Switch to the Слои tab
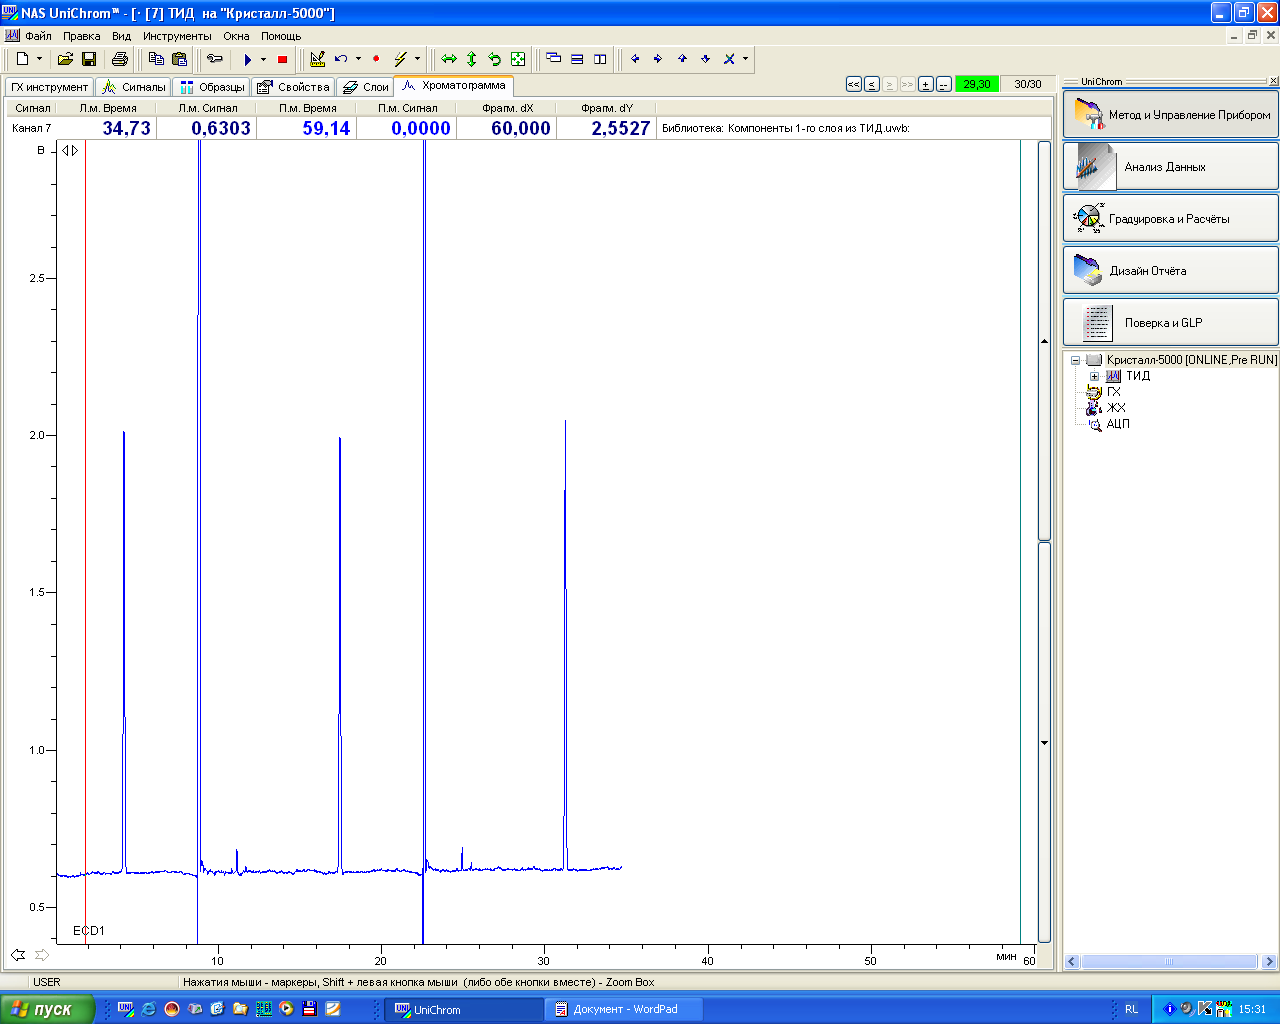 pos(365,87)
